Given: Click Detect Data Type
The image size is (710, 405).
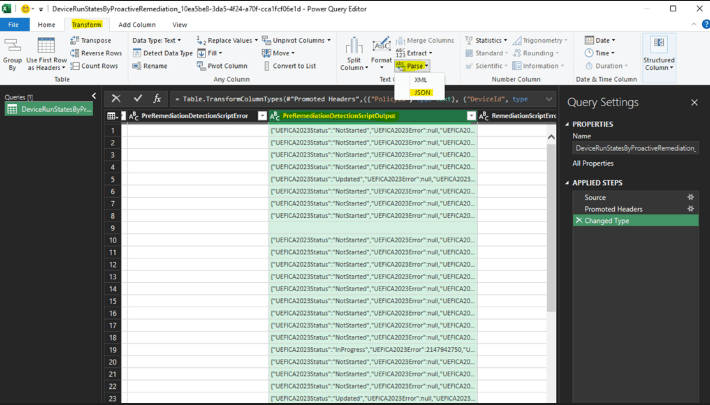Looking at the screenshot, I should point(163,53).
